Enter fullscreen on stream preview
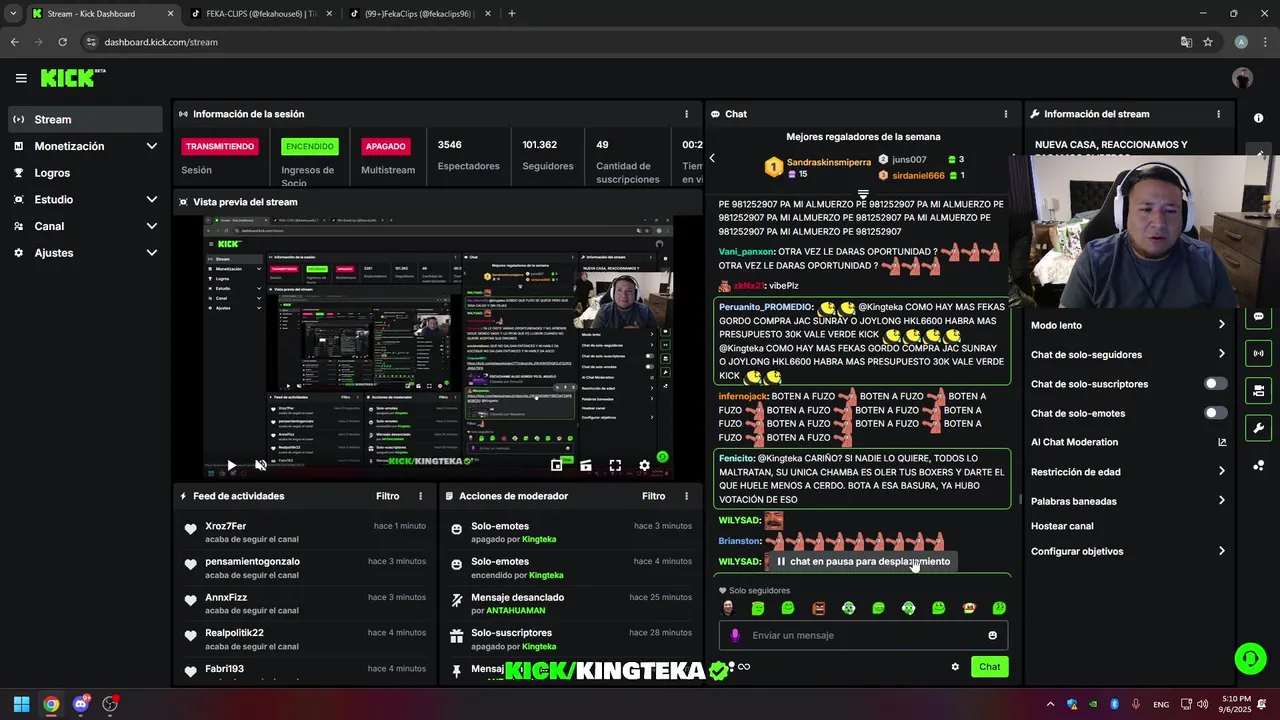 [615, 465]
